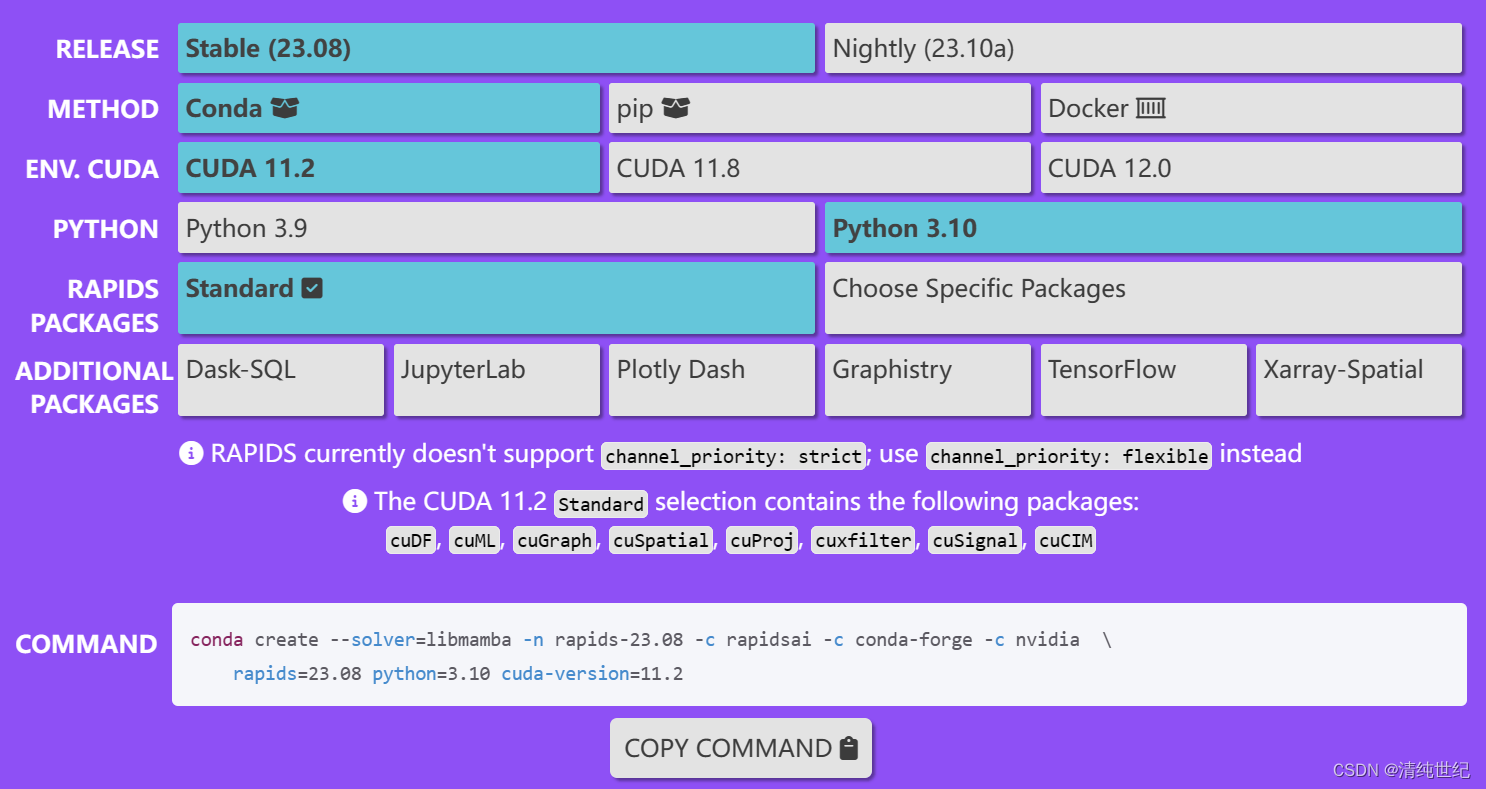This screenshot has width=1486, height=789.
Task: Click the cuCIM package tag
Action: (1066, 541)
